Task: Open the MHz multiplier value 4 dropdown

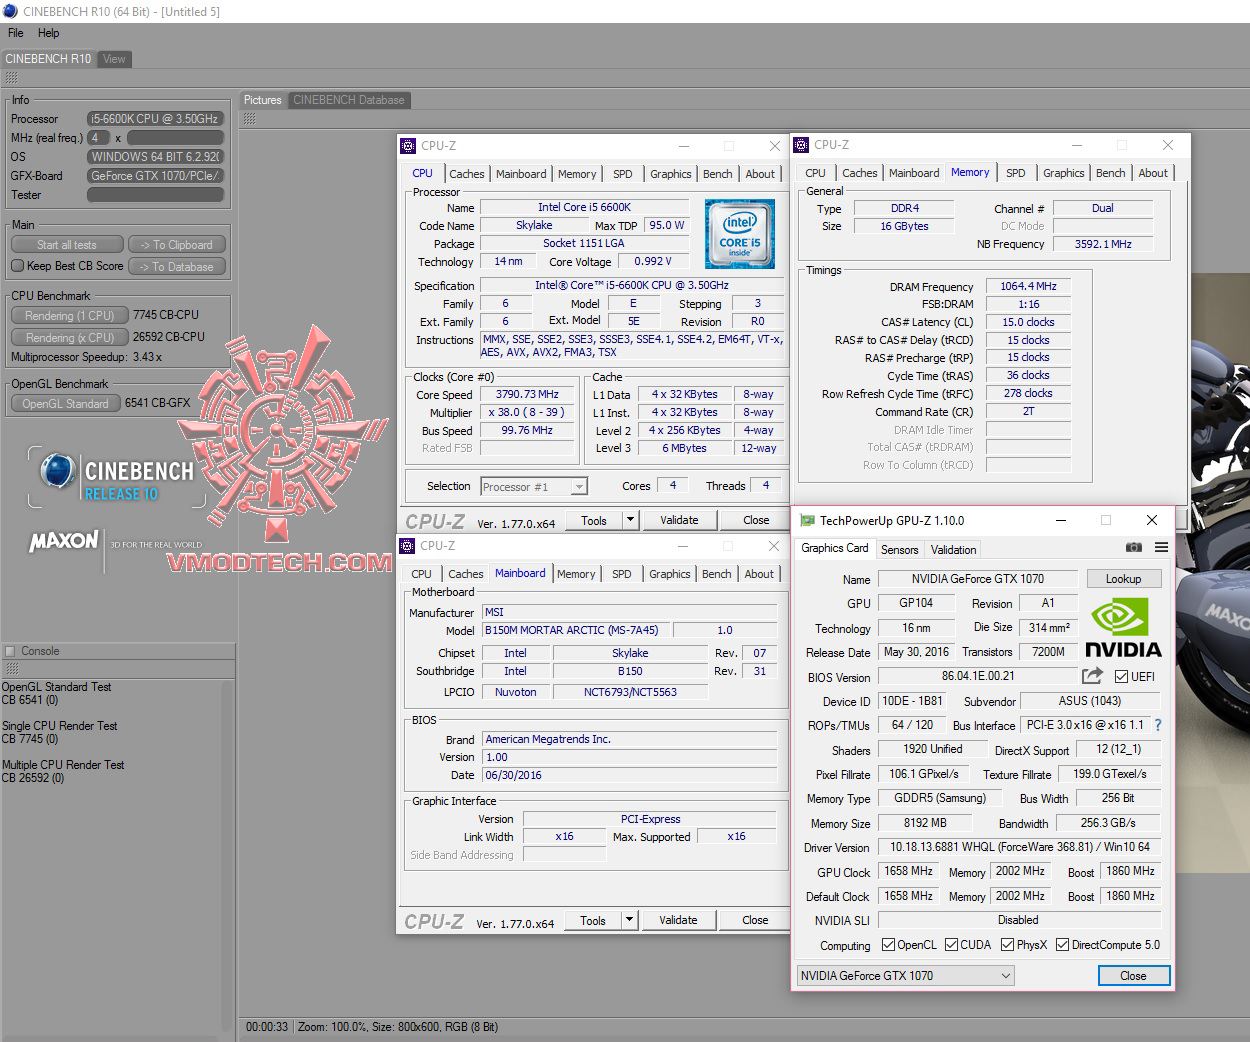Action: [x=98, y=138]
